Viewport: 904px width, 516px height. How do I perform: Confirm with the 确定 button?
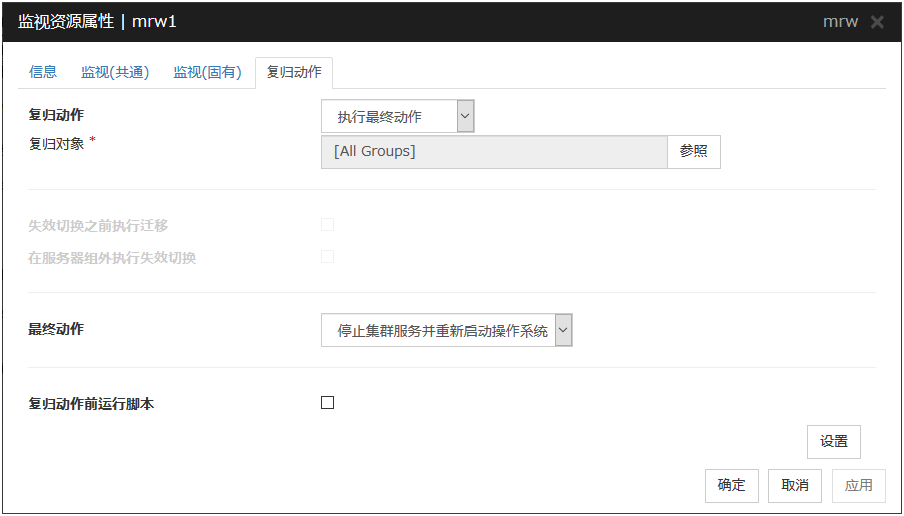(731, 486)
